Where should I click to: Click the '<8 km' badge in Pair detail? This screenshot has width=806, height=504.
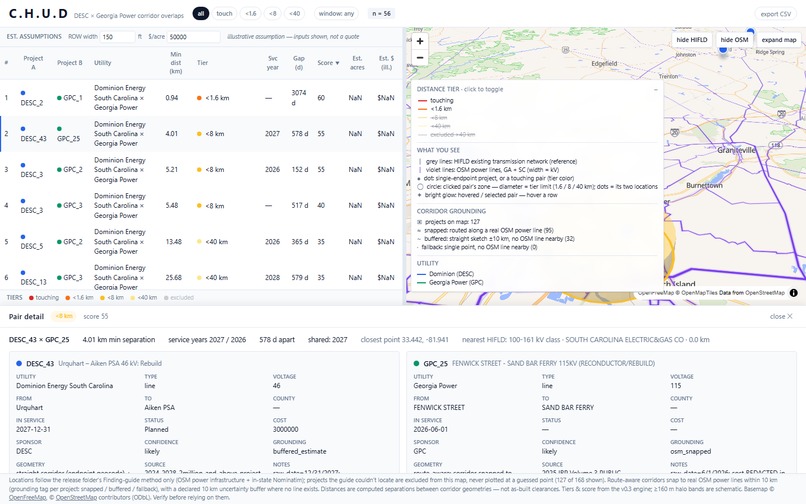[x=64, y=316]
